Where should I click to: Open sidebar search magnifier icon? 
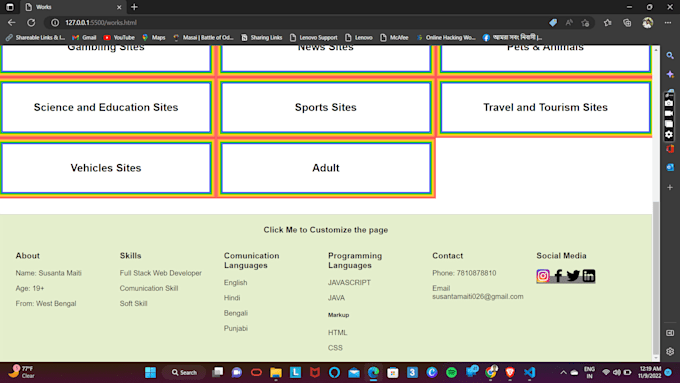click(670, 56)
